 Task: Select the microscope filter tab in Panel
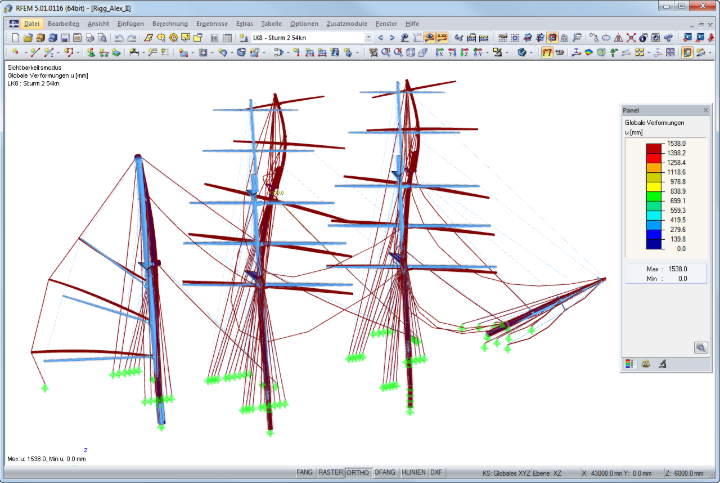[x=662, y=364]
